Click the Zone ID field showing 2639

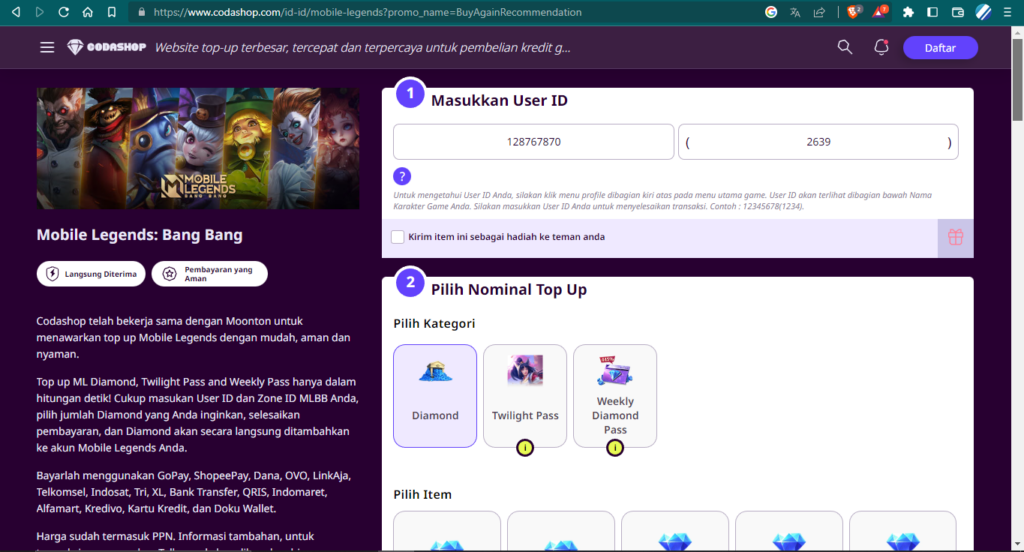point(818,142)
